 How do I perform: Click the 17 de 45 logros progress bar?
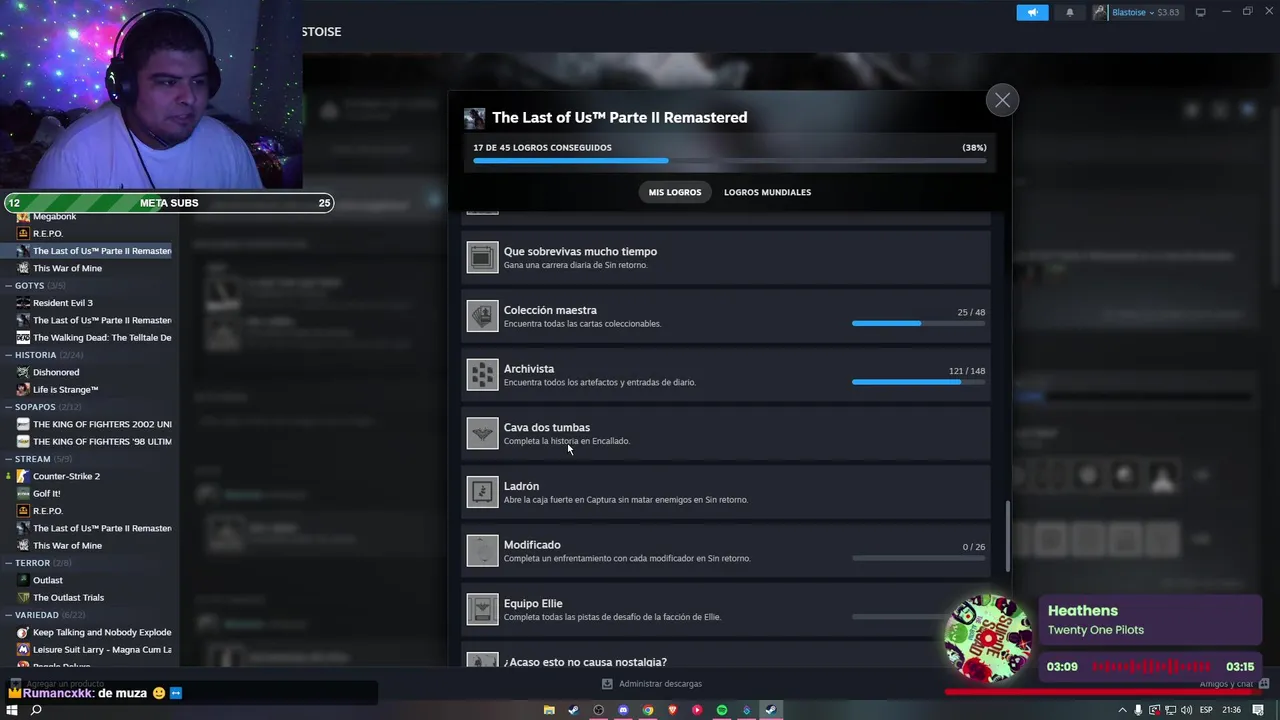click(x=729, y=160)
